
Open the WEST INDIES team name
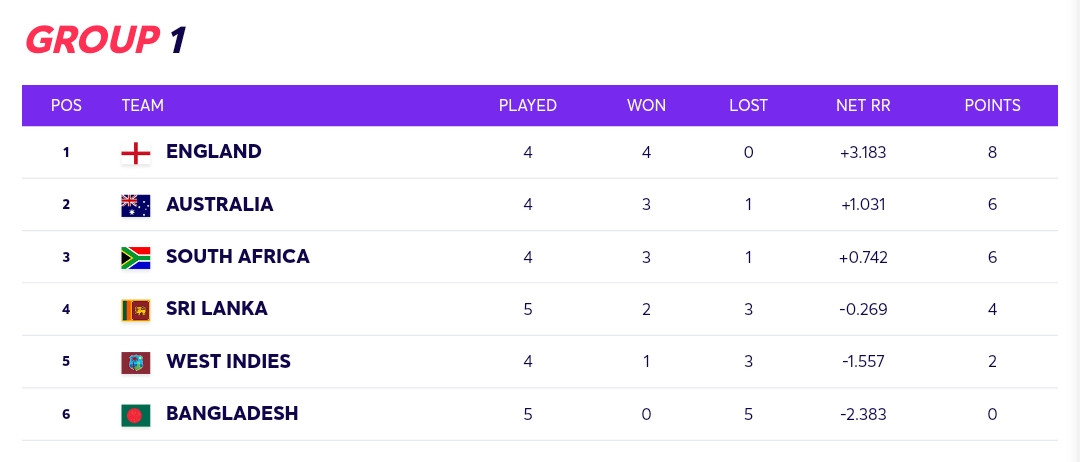pos(228,361)
